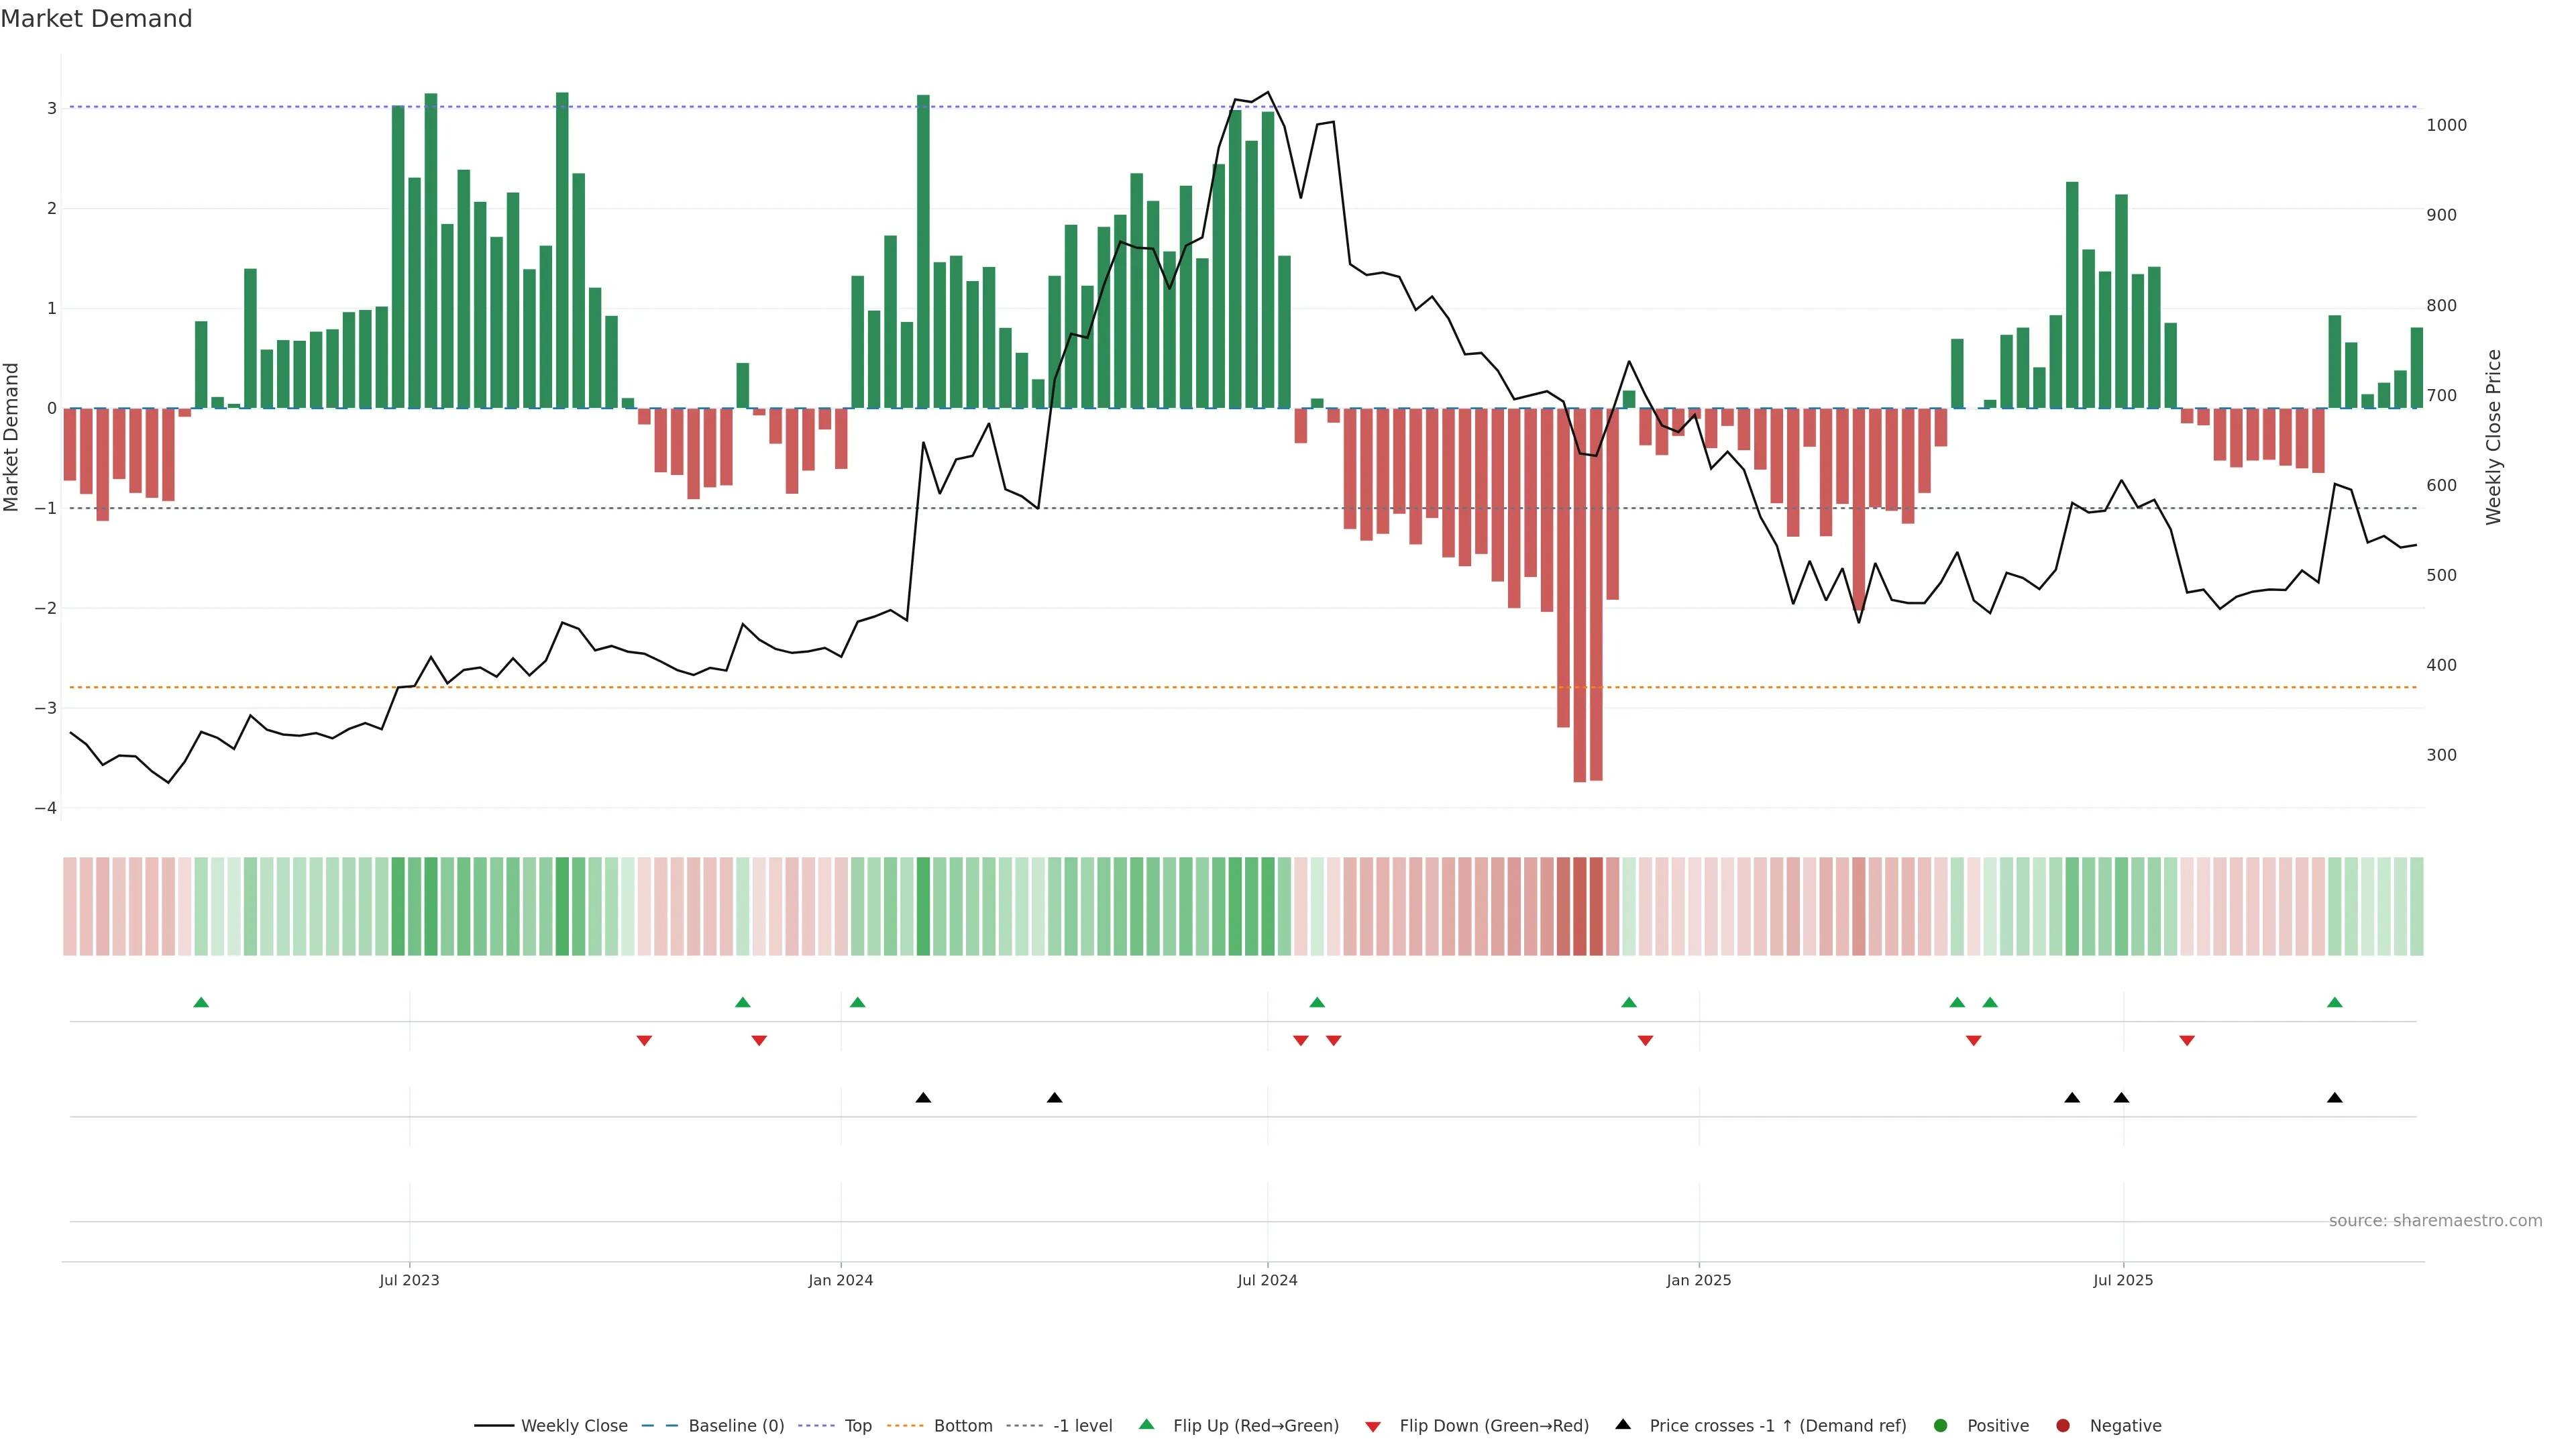Viewport: 2576px width, 1449px height.
Task: Toggle the -1 level legend entry
Action: 1082,1426
